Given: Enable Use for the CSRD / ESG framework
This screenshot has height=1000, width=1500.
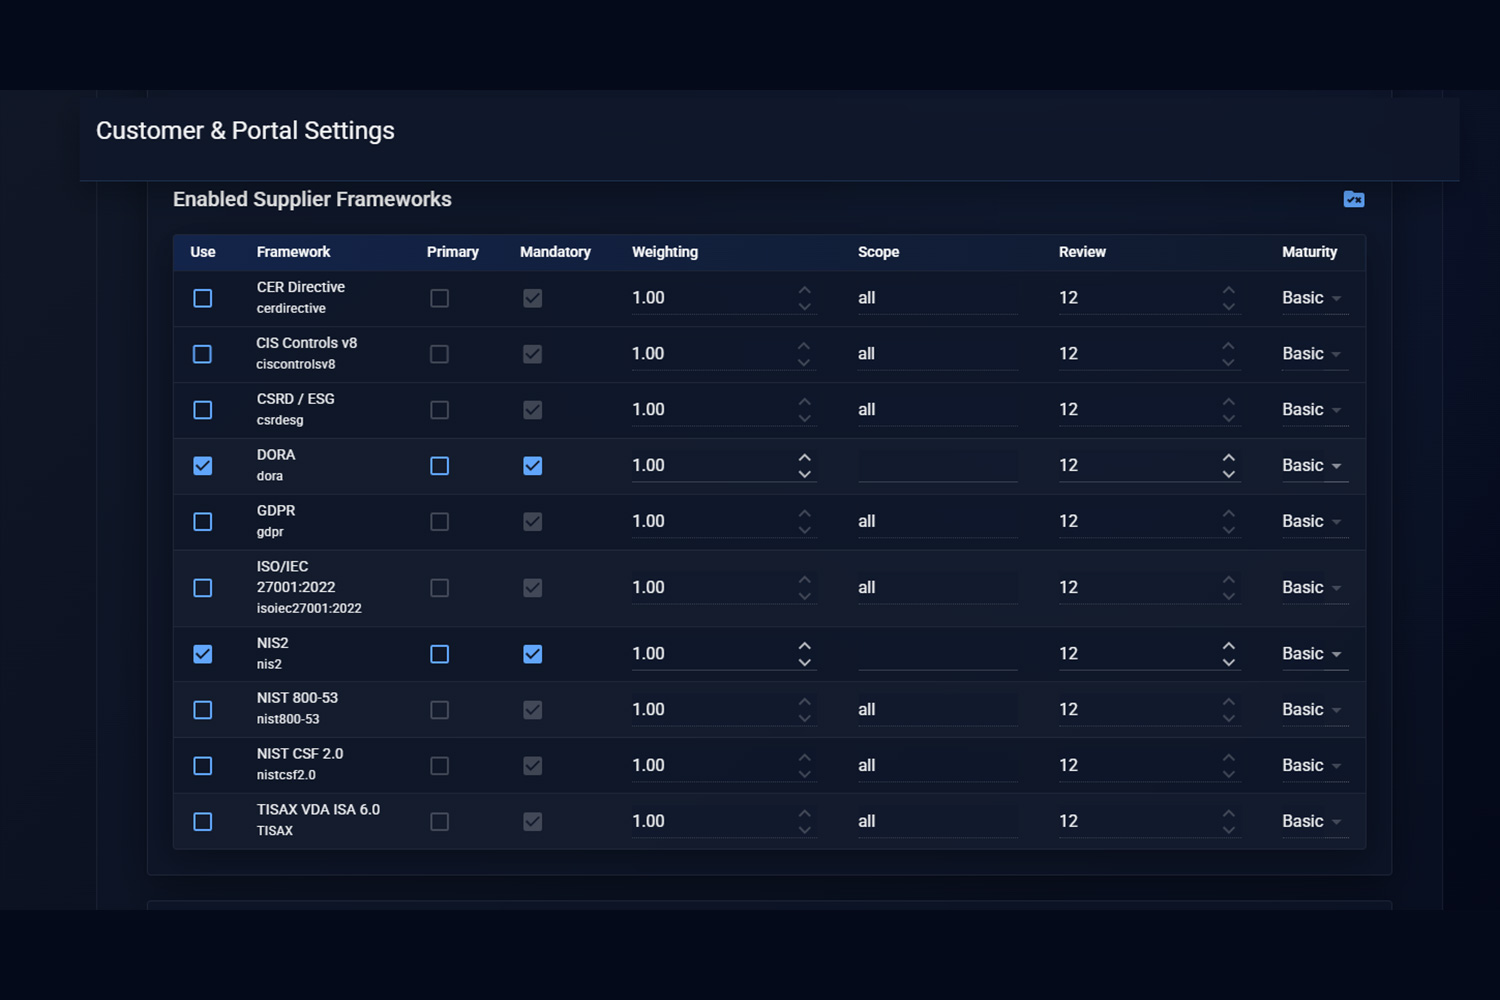Looking at the screenshot, I should (203, 410).
